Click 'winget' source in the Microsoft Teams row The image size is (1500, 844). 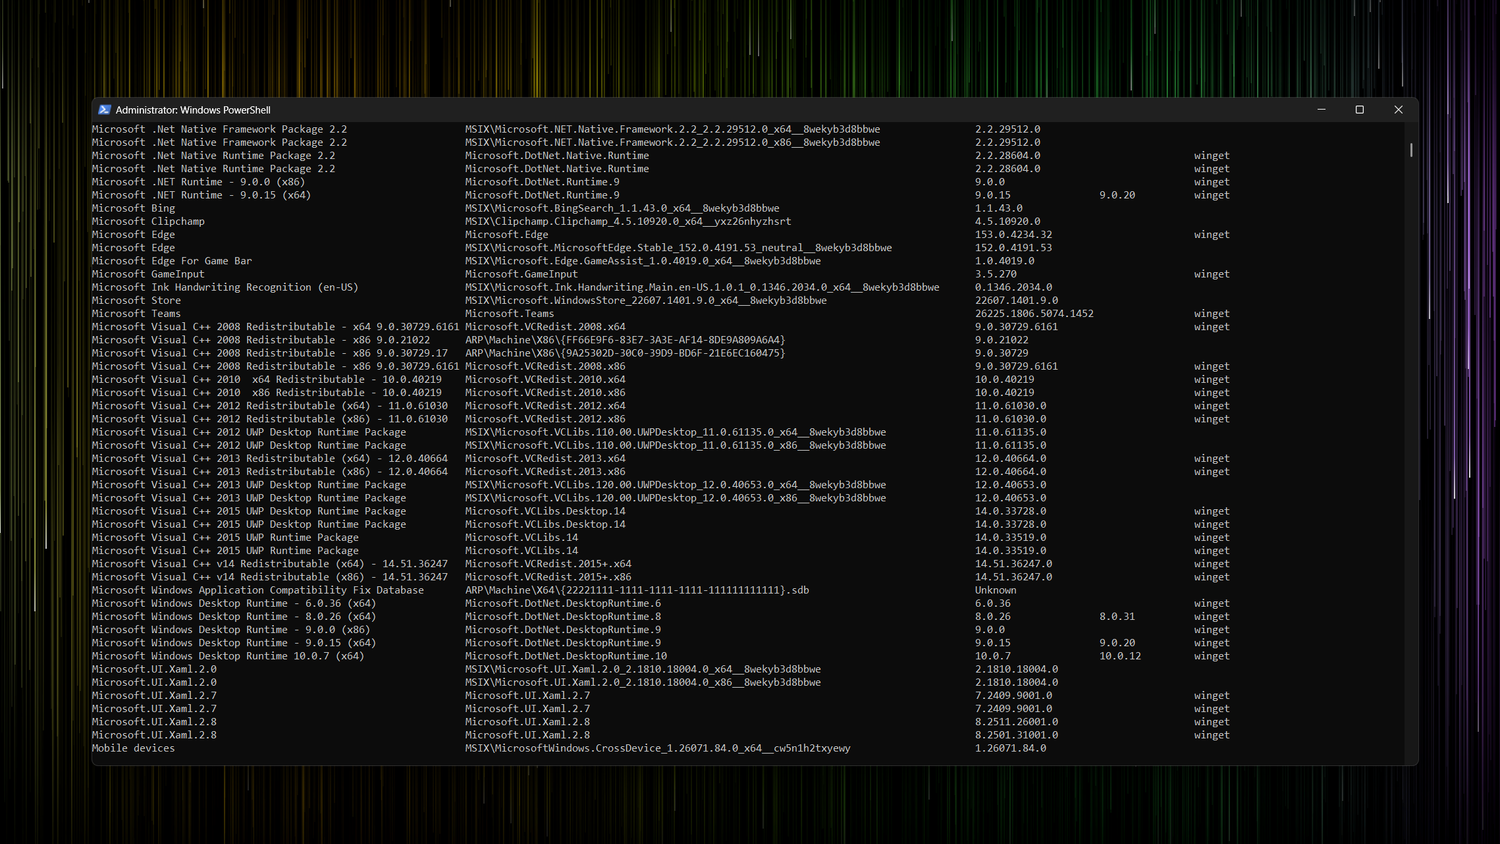pyautogui.click(x=1211, y=314)
